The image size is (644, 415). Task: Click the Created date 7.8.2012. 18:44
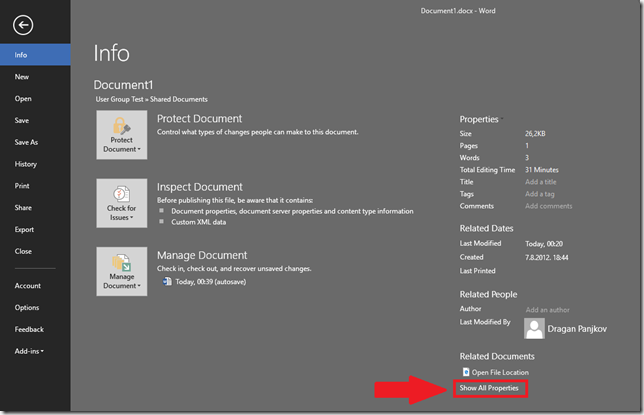point(547,258)
